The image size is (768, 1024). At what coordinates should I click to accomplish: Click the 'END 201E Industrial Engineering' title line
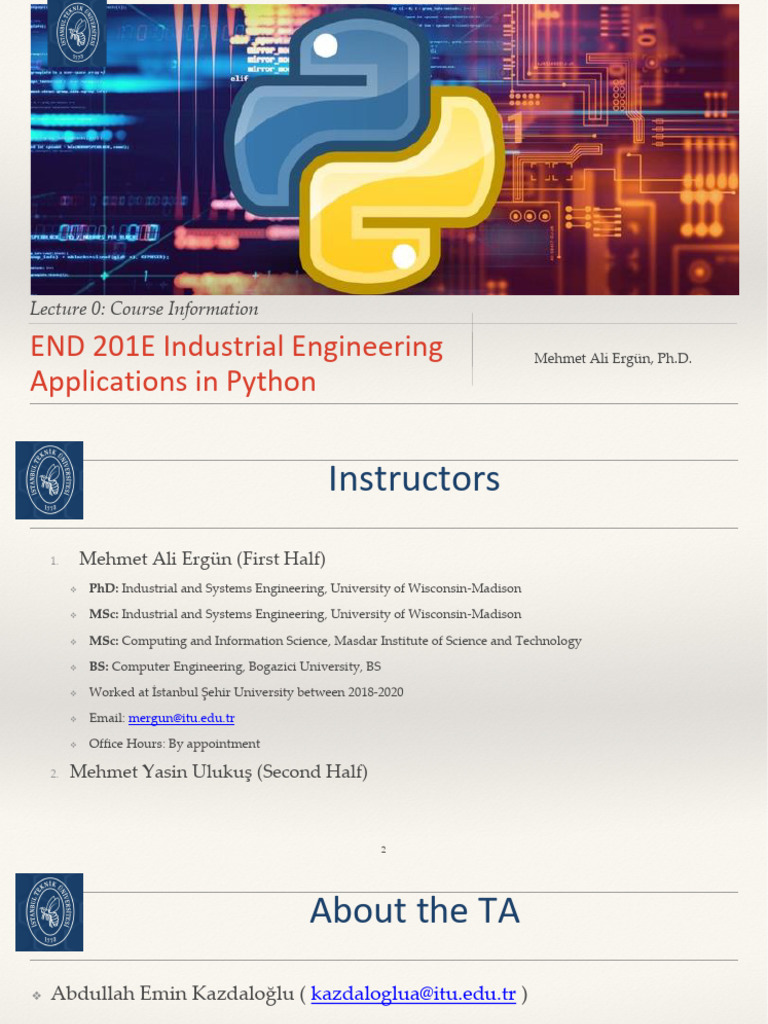pyautogui.click(x=236, y=346)
